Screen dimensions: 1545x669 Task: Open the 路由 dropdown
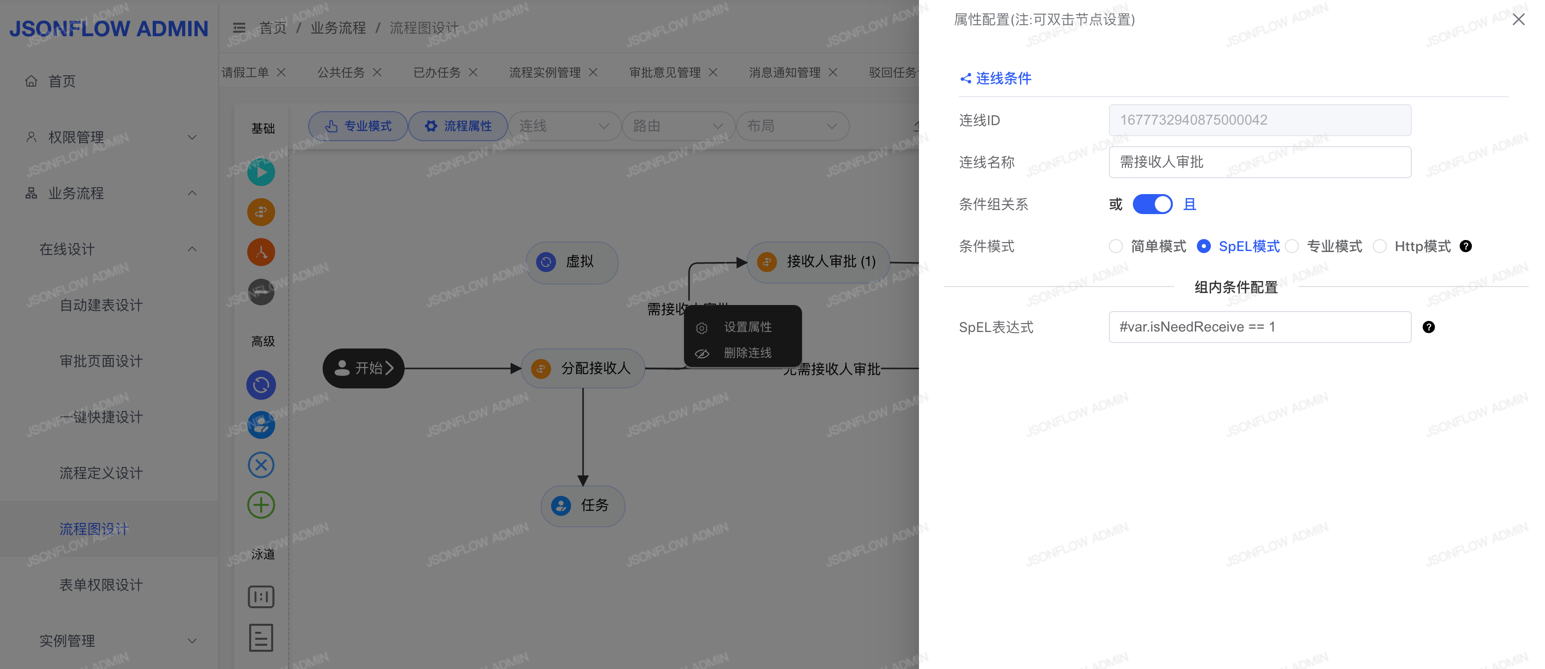coord(677,126)
